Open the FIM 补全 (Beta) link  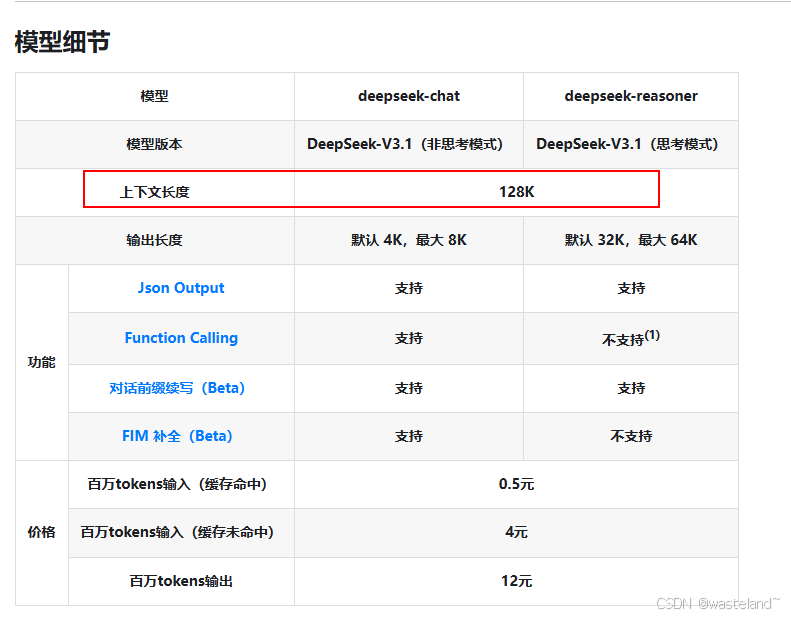(x=177, y=436)
